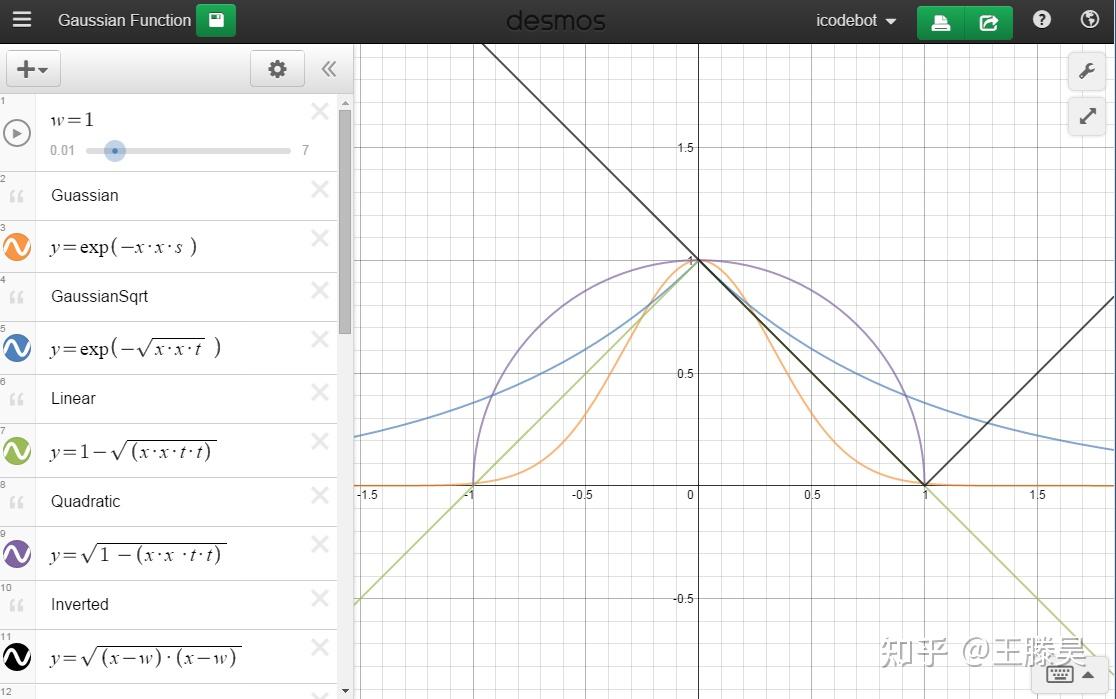Toggle visibility of black Inverted curve
Viewport: 1116px width, 699px height.
[17, 657]
